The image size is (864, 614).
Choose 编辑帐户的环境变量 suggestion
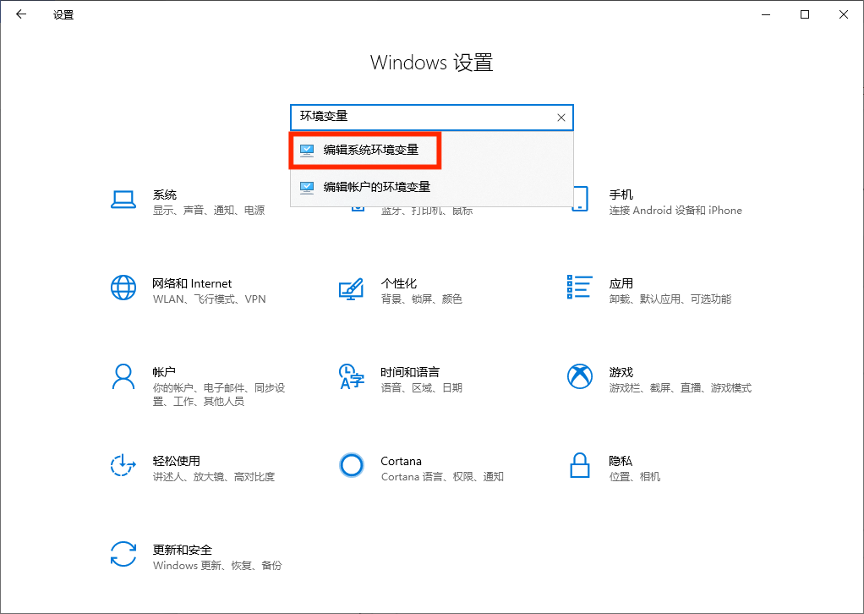[x=376, y=187]
